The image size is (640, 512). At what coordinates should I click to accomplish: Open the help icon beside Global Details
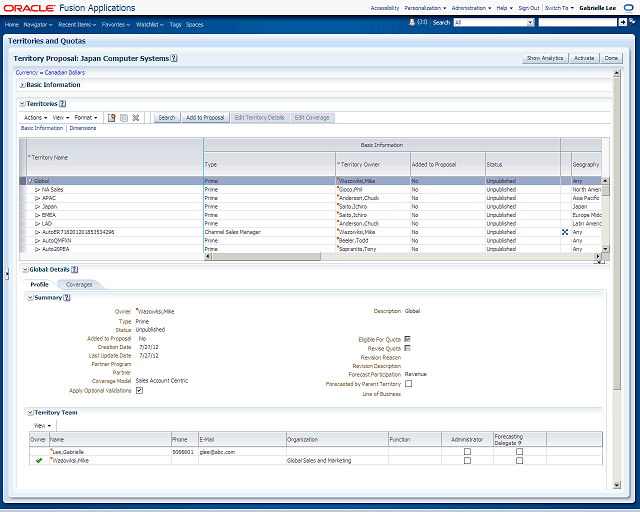coord(74,269)
